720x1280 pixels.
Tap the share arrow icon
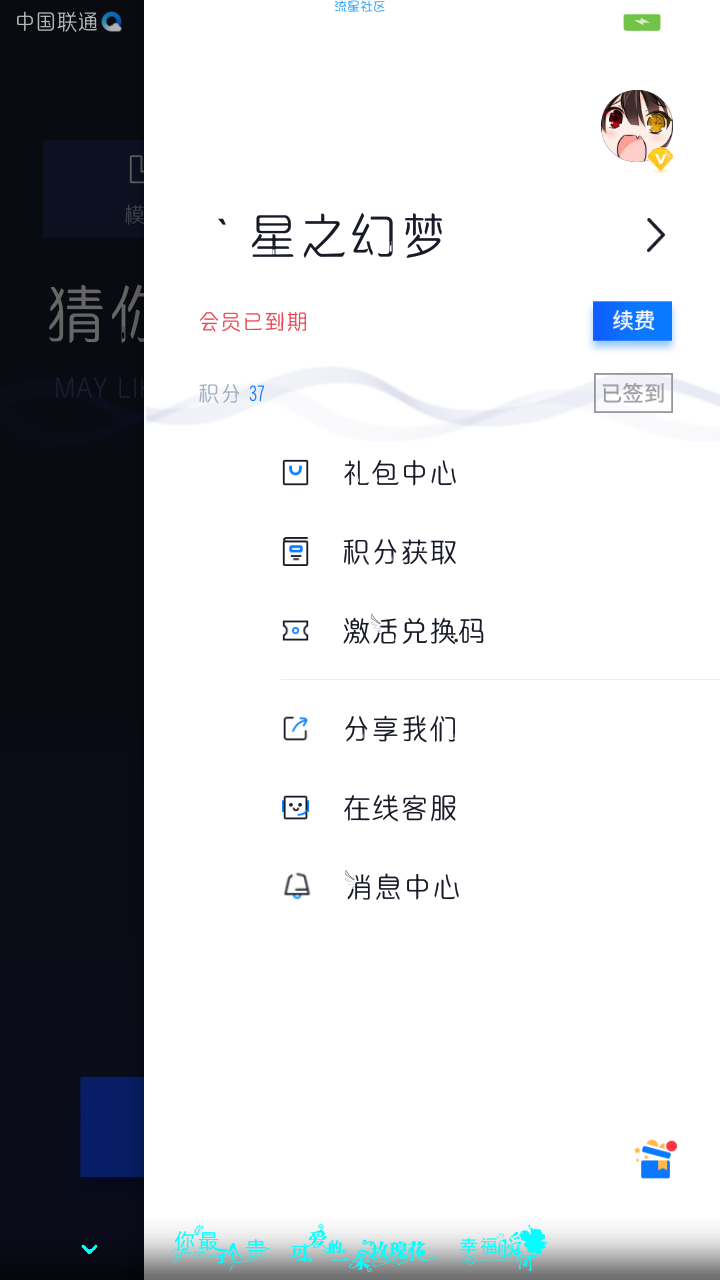pos(295,728)
